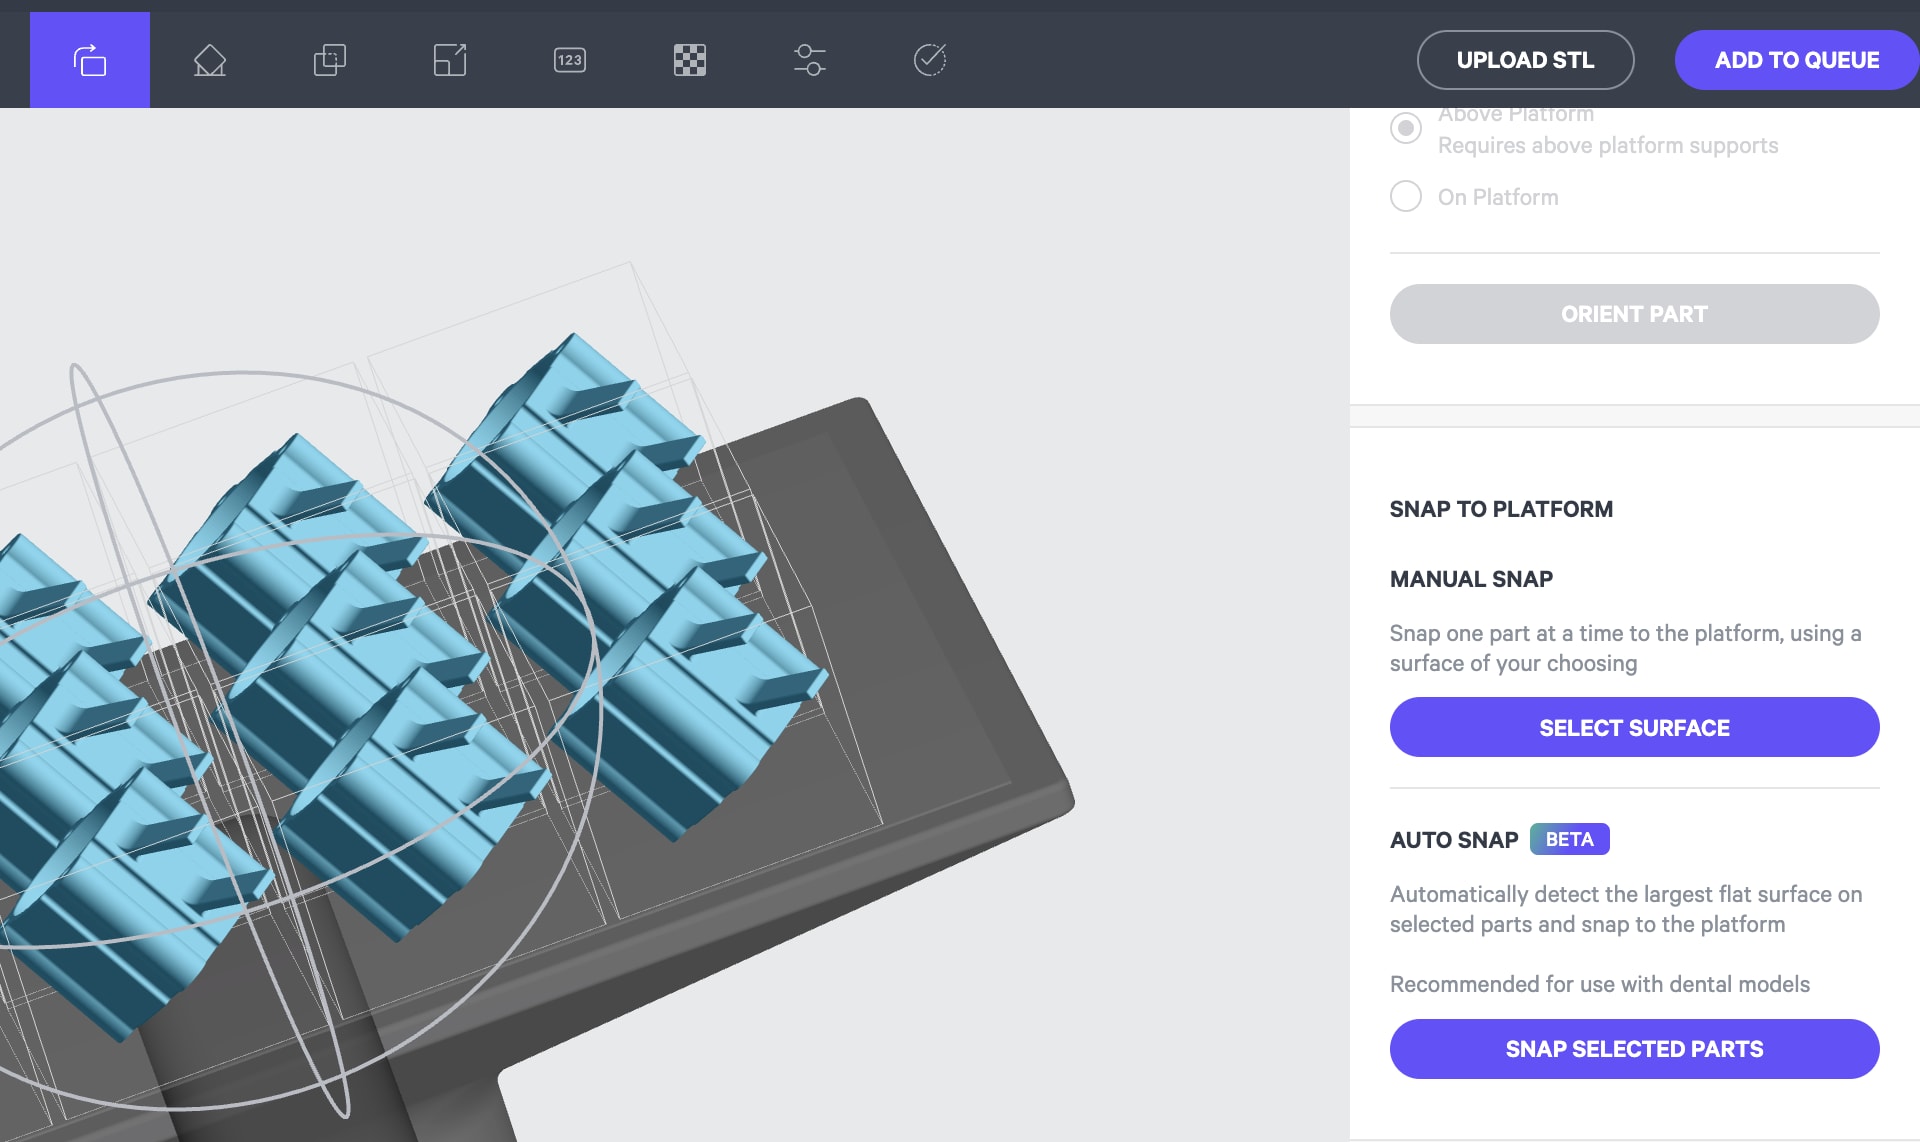Click the checkerboard pattern view icon
Screen dimensions: 1920x1142
689,58
